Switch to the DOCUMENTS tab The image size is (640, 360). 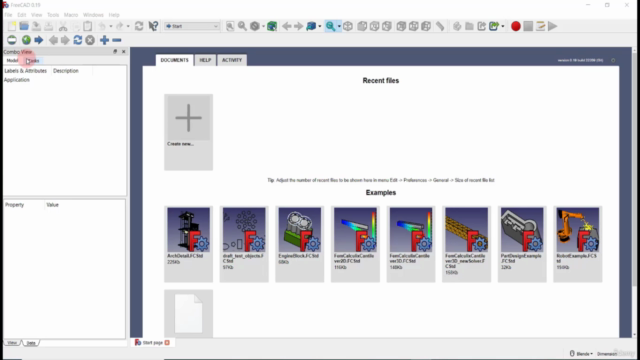tap(174, 60)
